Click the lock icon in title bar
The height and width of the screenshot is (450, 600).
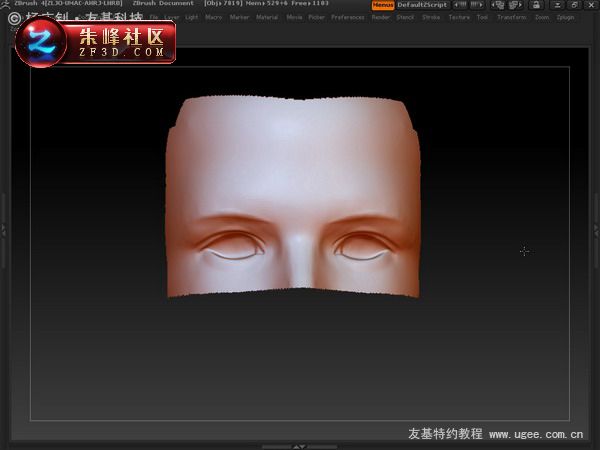pos(536,5)
